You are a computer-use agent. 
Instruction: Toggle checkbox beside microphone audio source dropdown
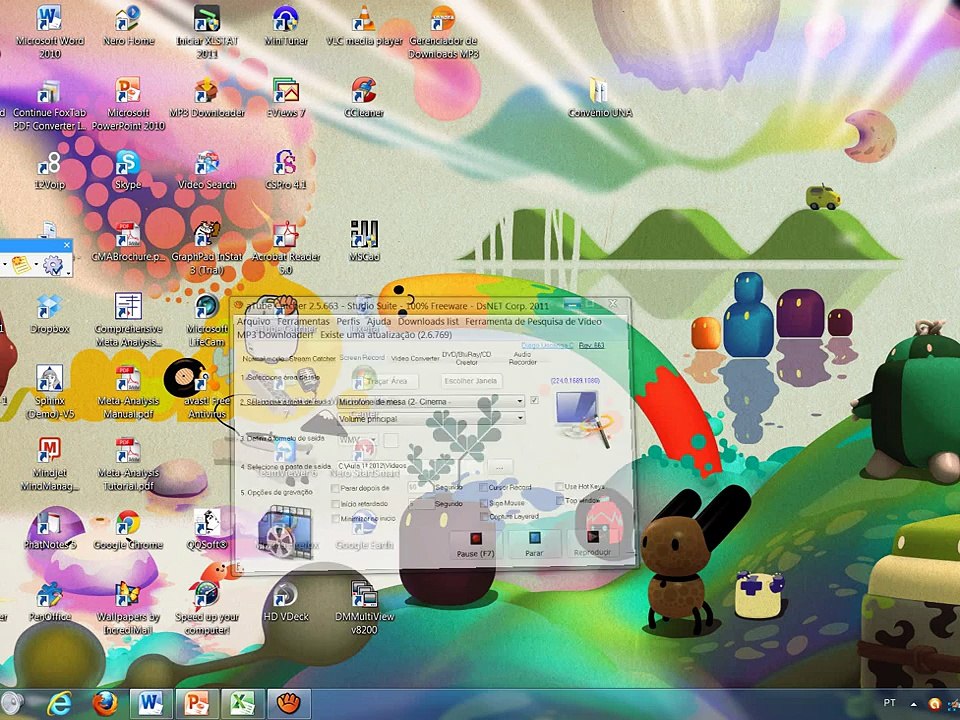point(534,400)
